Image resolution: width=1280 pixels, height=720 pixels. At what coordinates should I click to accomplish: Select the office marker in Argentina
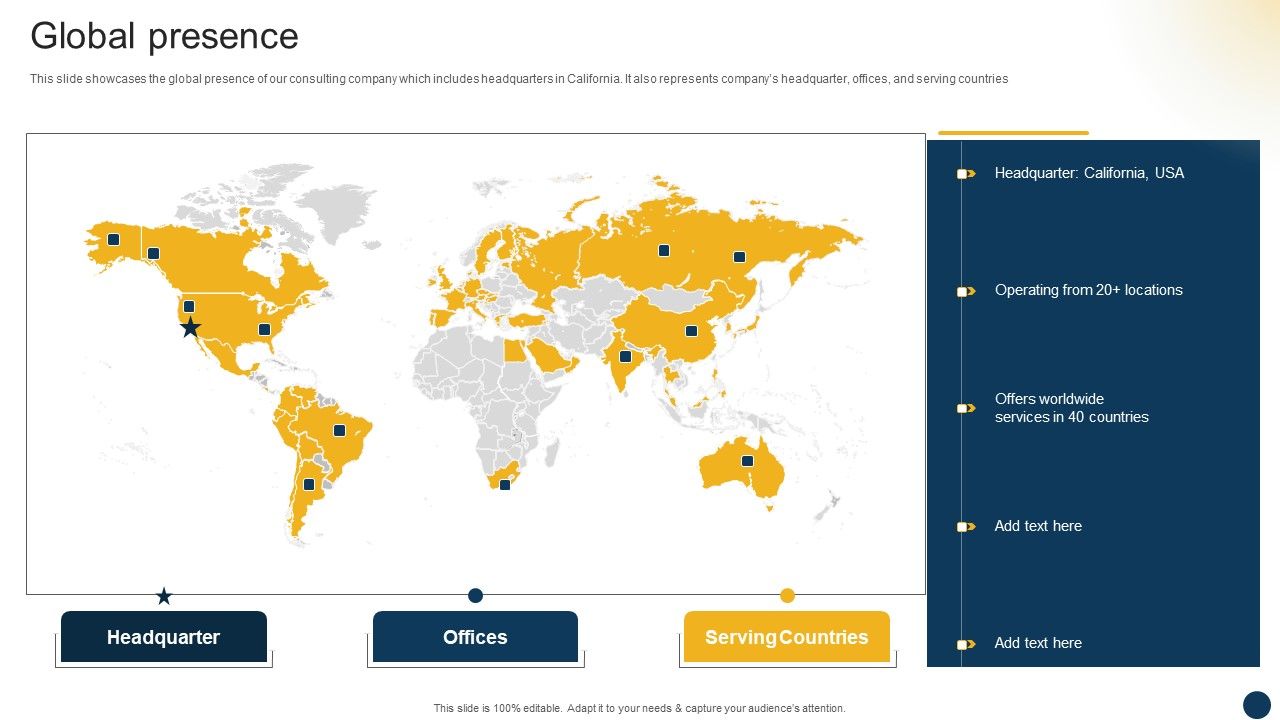click(309, 484)
